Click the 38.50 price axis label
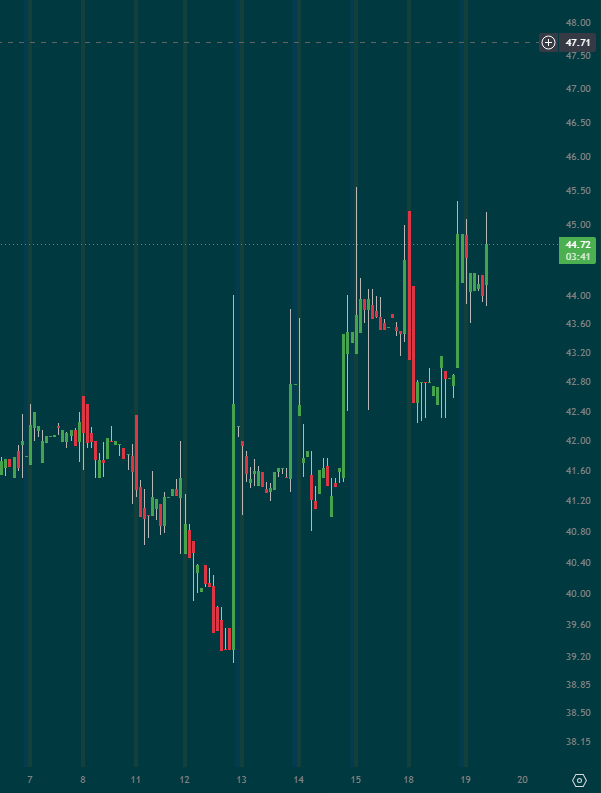The width and height of the screenshot is (601, 793). point(578,713)
